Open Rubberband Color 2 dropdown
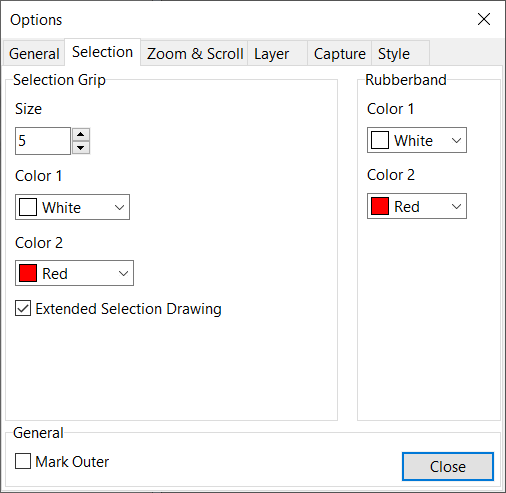506x493 pixels. point(417,206)
